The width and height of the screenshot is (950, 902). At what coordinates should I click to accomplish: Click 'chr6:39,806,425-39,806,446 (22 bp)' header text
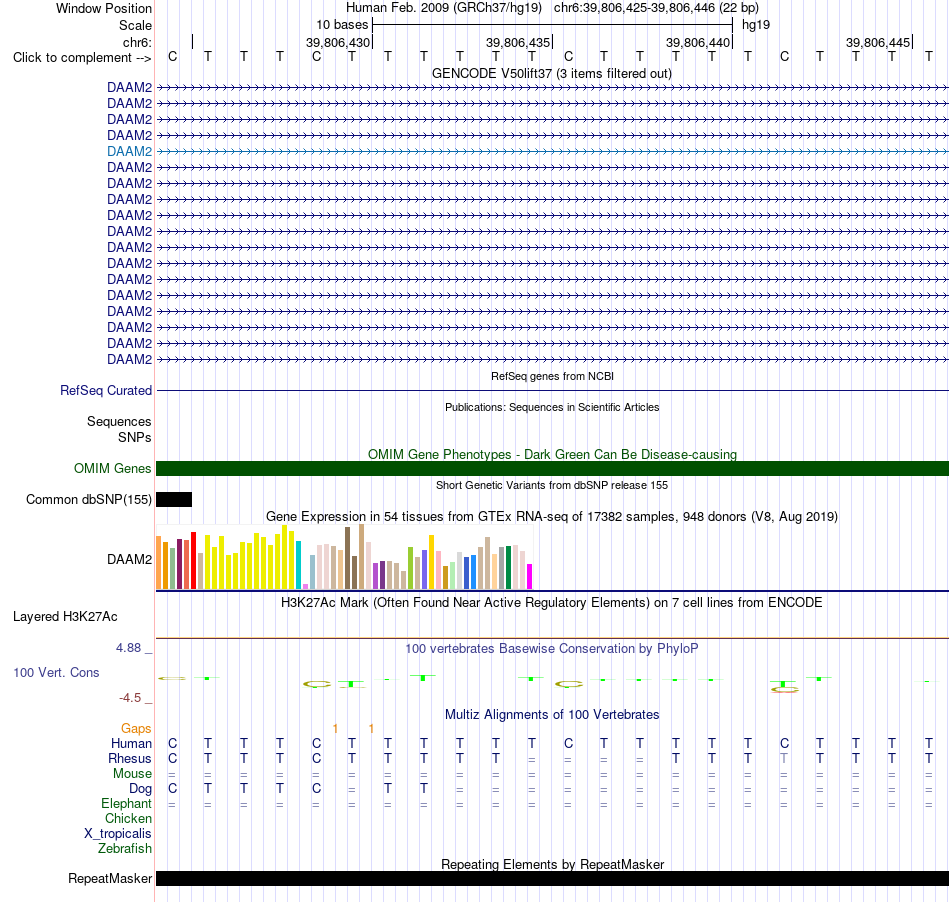656,8
